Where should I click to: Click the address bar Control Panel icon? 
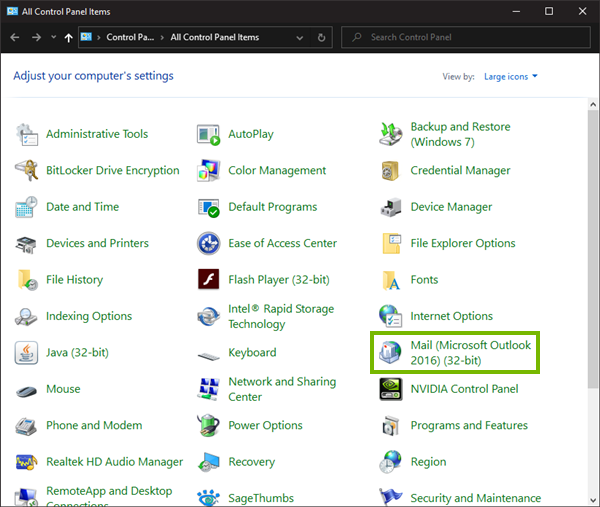[86, 37]
